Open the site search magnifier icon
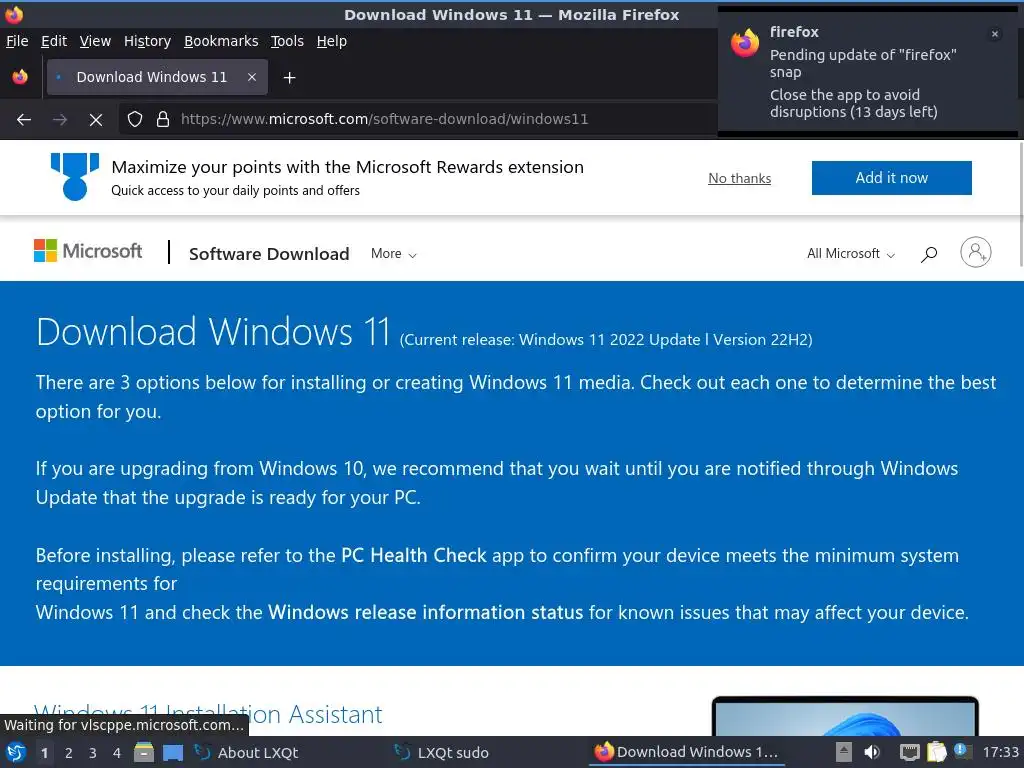The height and width of the screenshot is (768, 1024). [929, 254]
